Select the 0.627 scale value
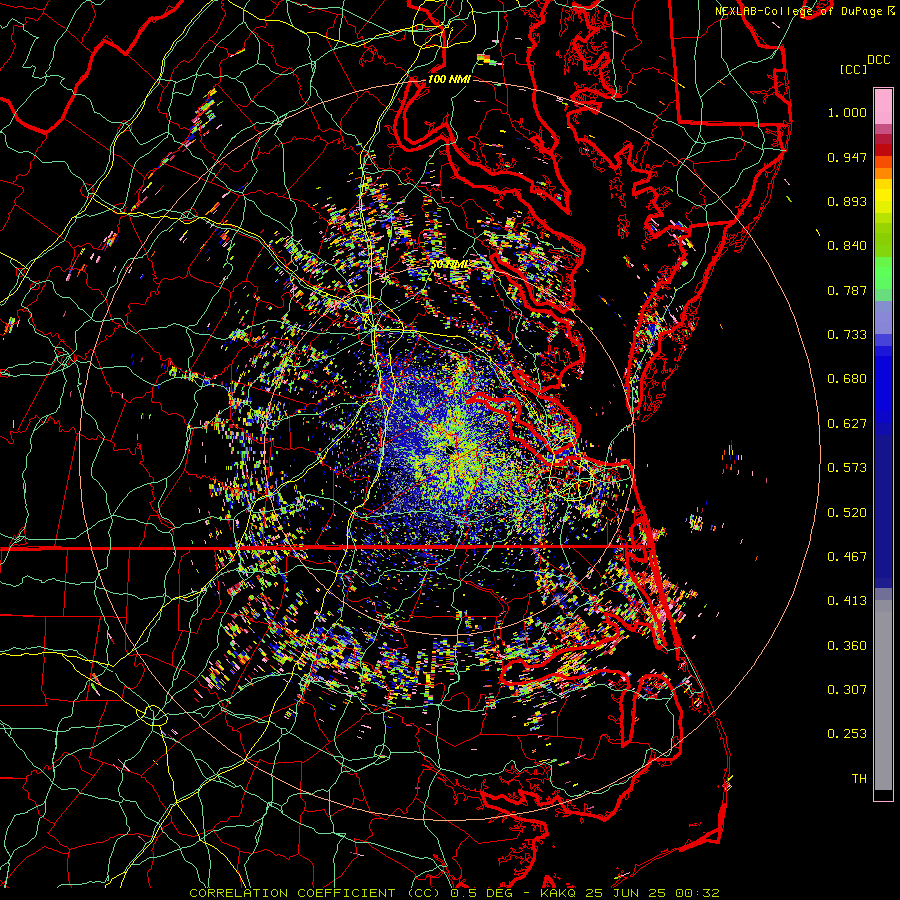The height and width of the screenshot is (900, 900). (x=847, y=424)
